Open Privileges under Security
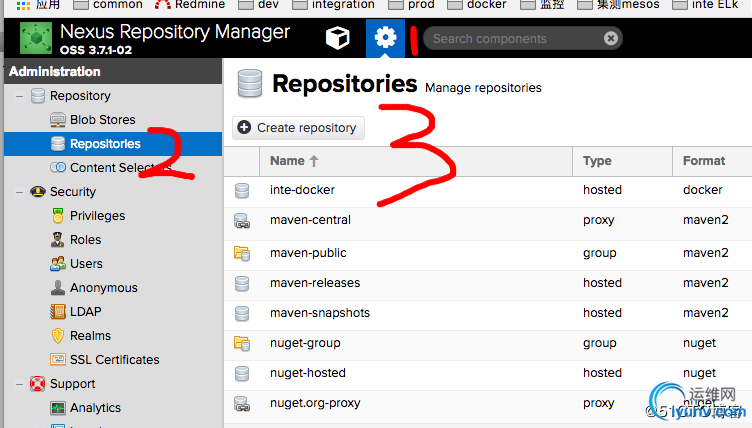 pos(97,215)
